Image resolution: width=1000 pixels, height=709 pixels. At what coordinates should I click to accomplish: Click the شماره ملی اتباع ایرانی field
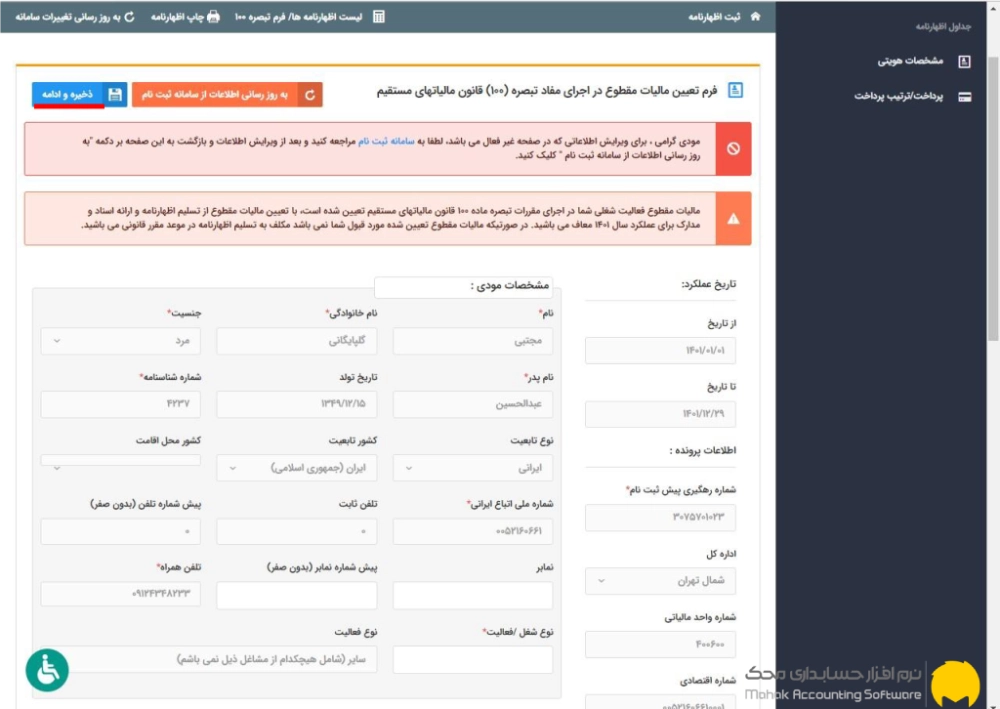473,531
